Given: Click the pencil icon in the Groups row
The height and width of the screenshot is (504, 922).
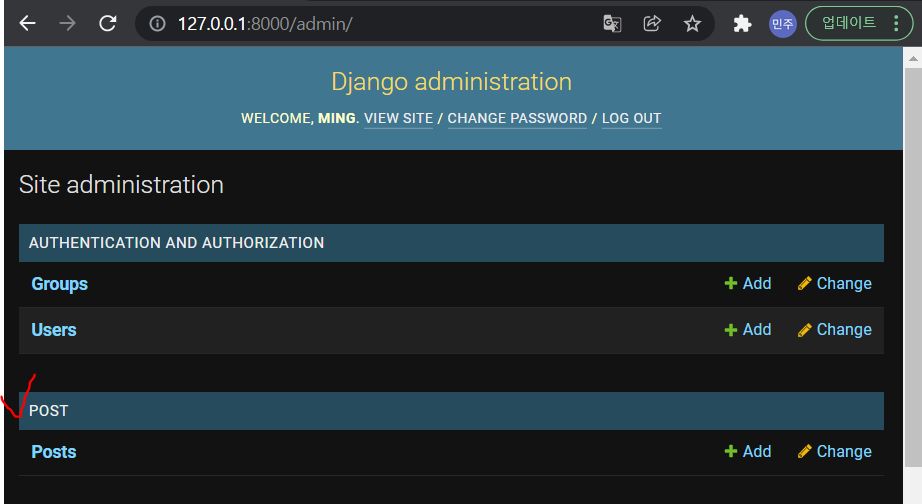Looking at the screenshot, I should [804, 283].
